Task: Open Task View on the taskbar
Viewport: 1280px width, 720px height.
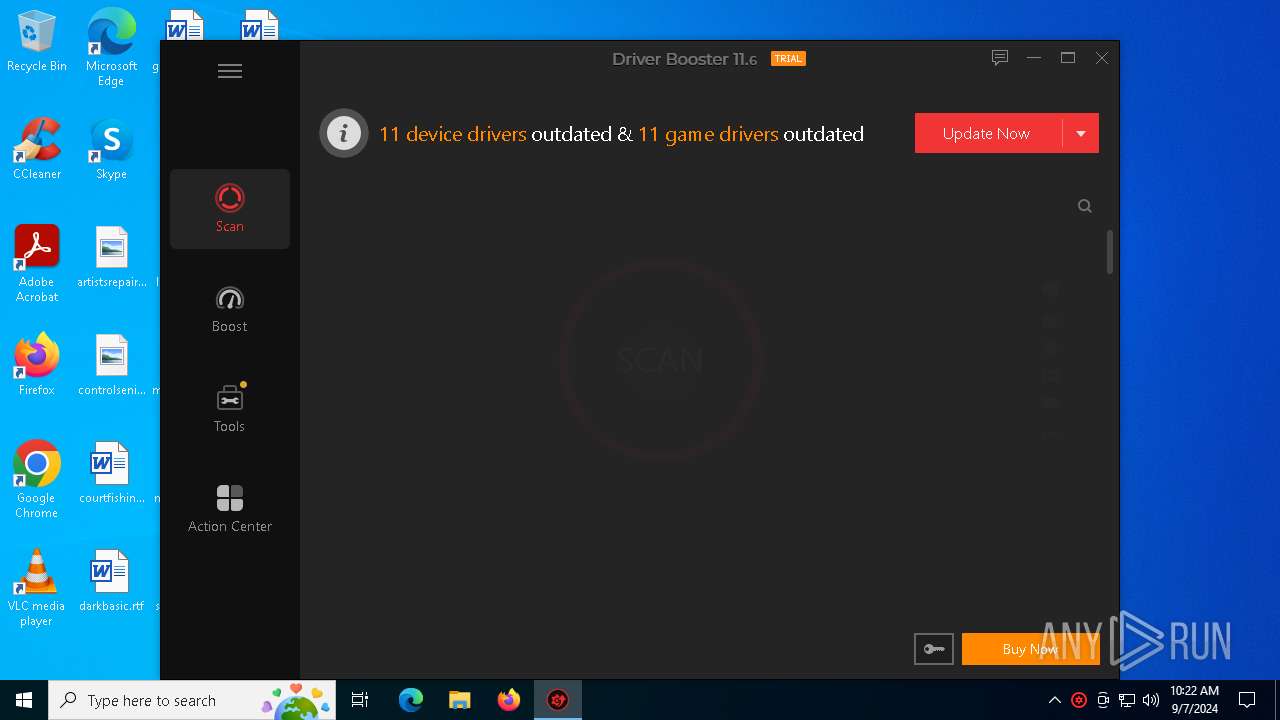Action: click(360, 700)
